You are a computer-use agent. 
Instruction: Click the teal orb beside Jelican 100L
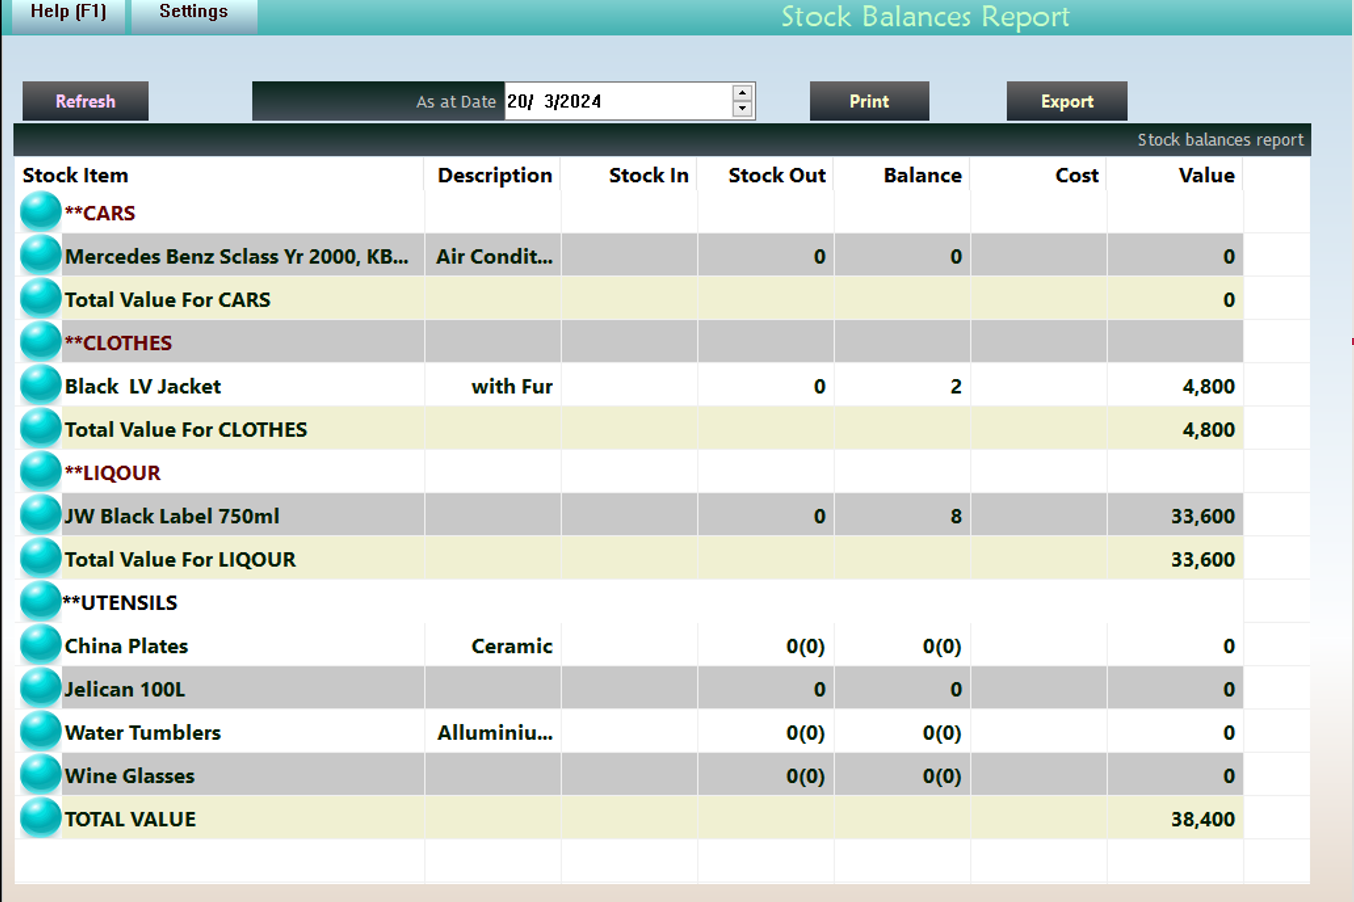pyautogui.click(x=40, y=688)
